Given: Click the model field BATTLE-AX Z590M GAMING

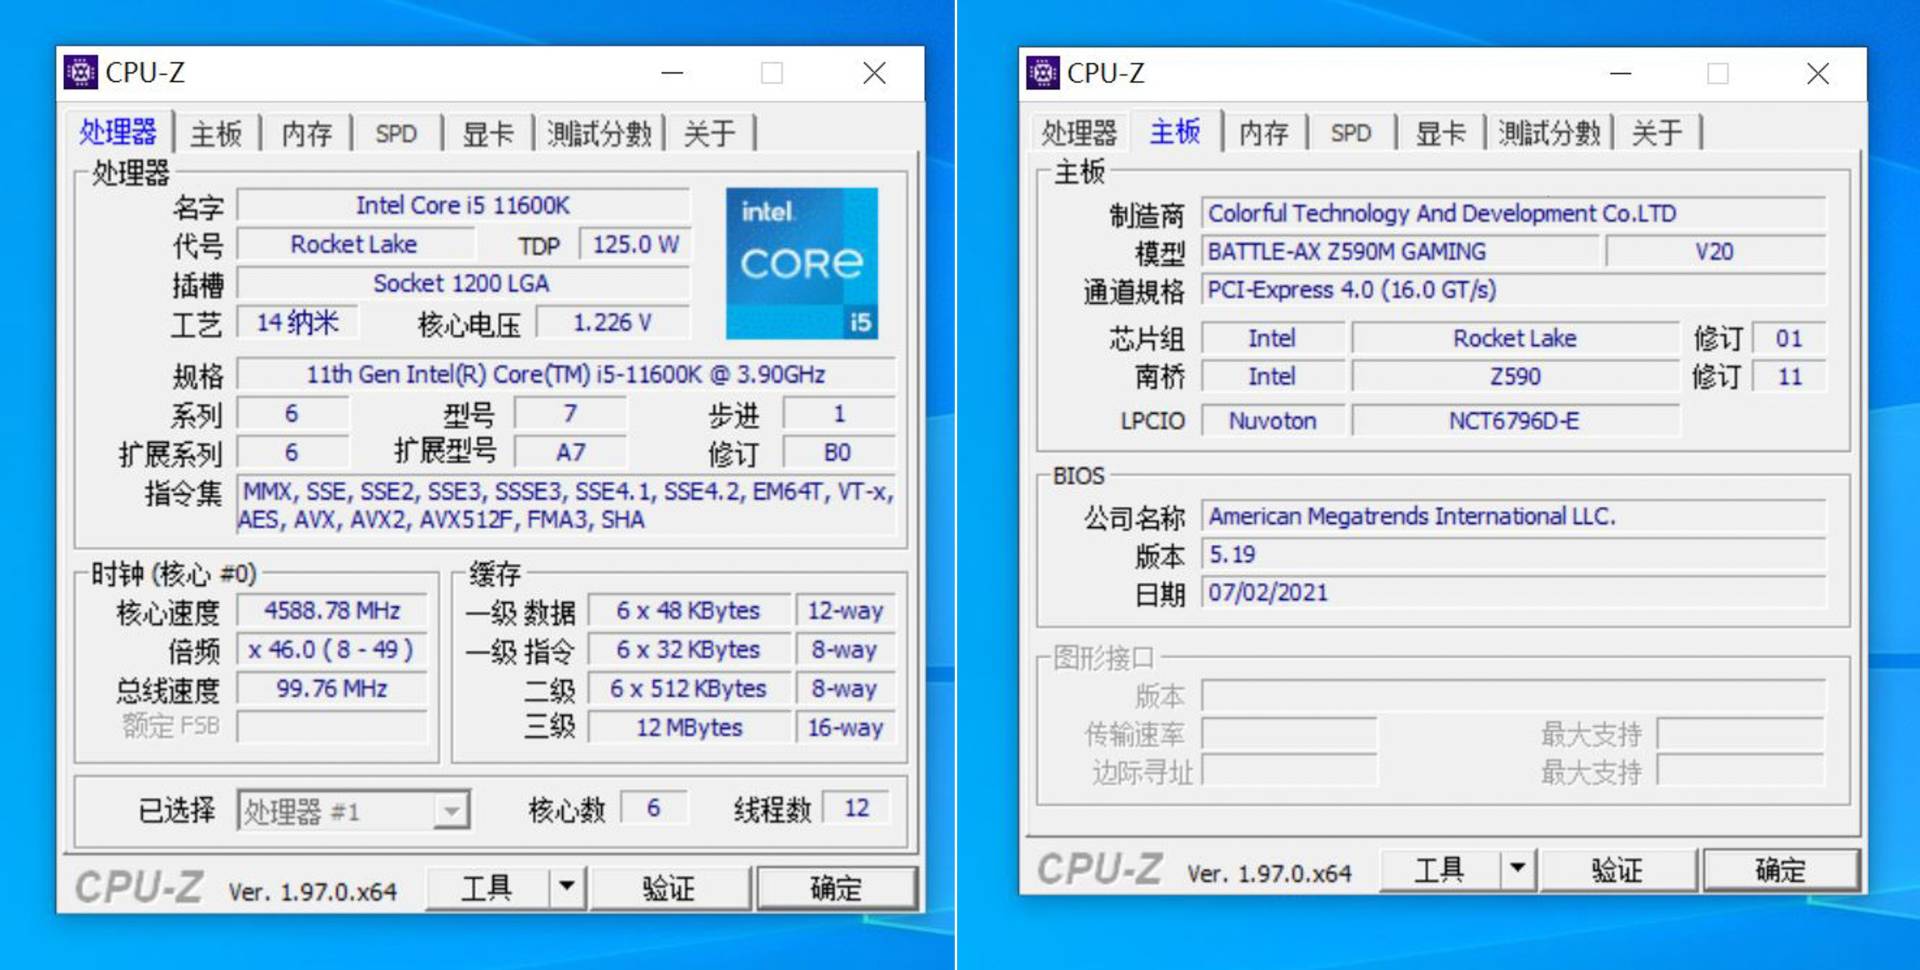Looking at the screenshot, I should pos(1400,251).
